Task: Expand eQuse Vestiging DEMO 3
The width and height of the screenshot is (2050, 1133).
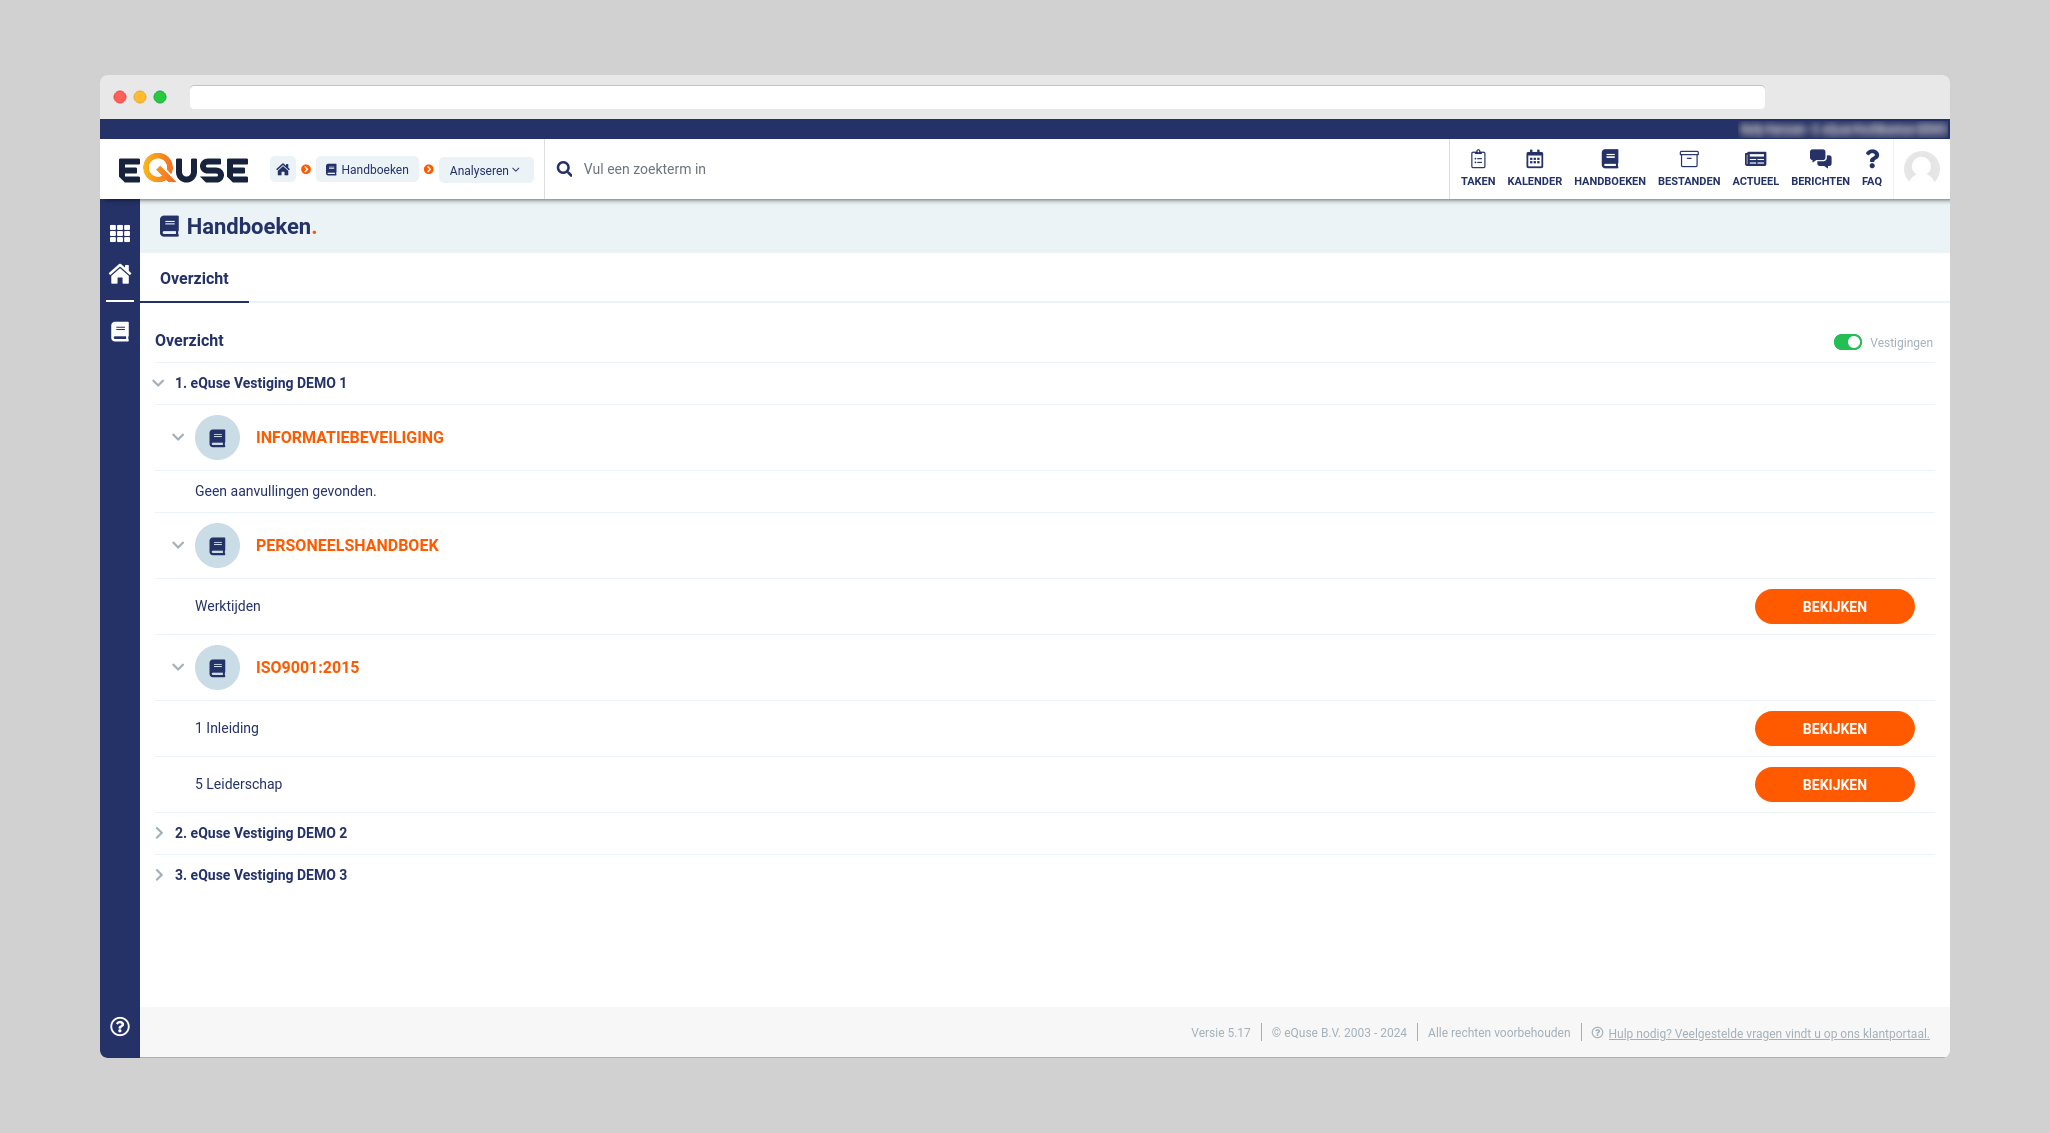Action: tap(159, 875)
